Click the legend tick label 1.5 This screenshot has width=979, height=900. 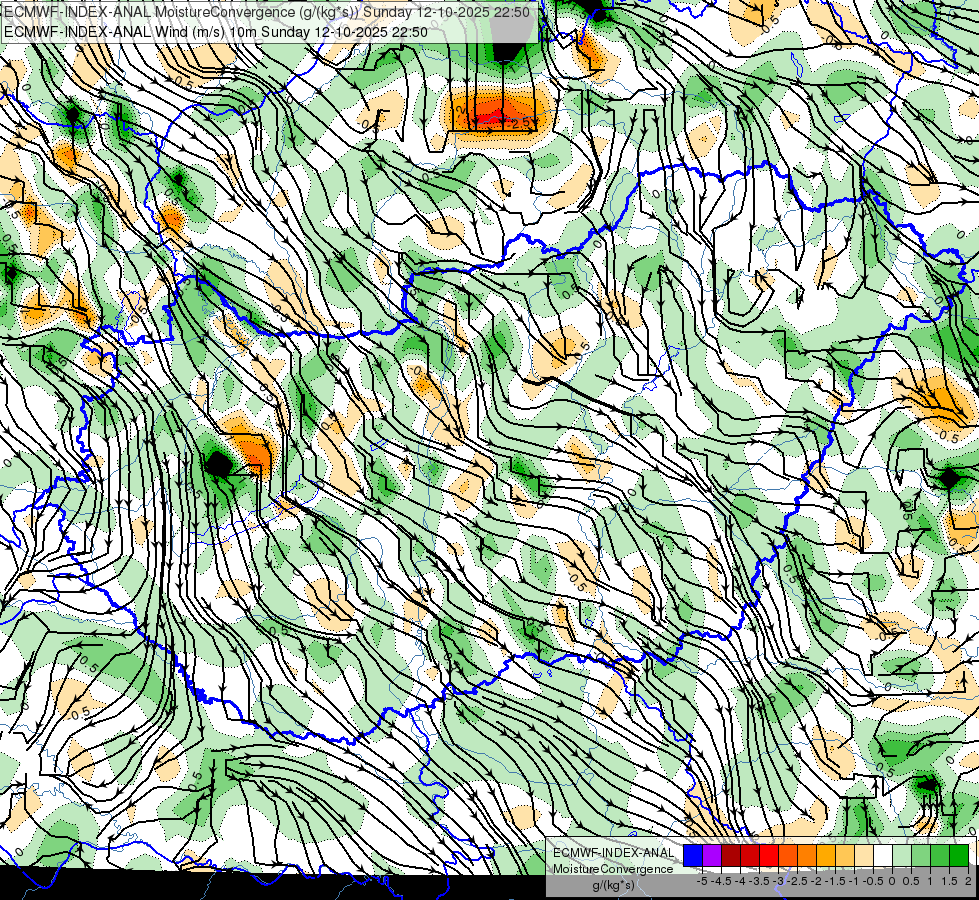coord(950,881)
